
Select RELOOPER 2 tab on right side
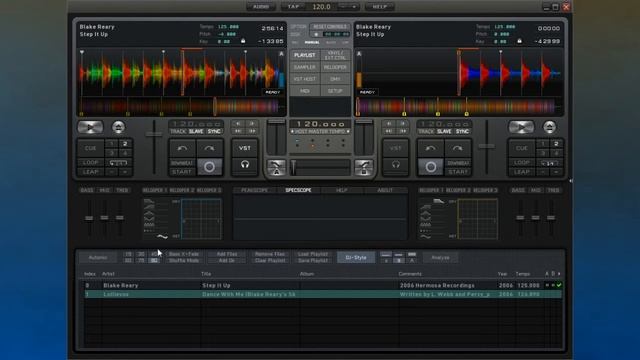coord(458,191)
